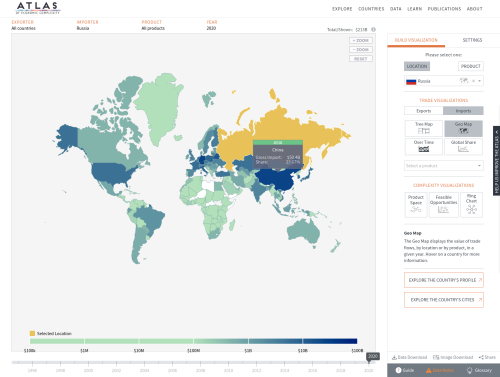500x377 pixels.
Task: Select the Over Time visualization
Action: coord(424,147)
